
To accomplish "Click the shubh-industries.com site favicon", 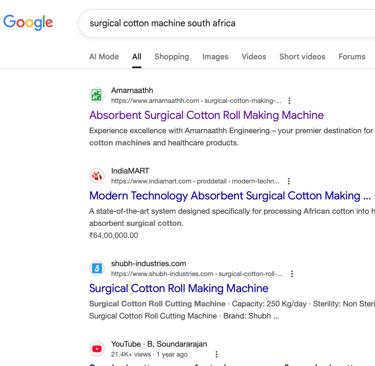I will tap(97, 268).
